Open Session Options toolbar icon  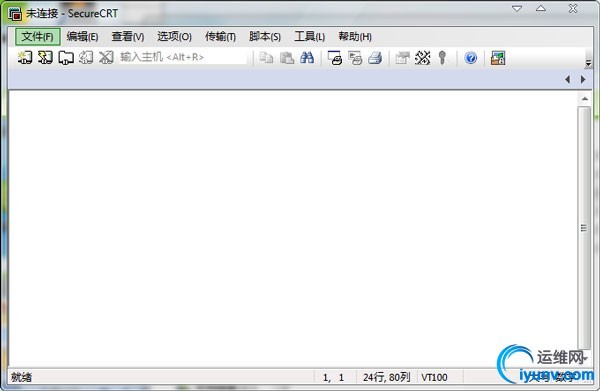coord(402,58)
